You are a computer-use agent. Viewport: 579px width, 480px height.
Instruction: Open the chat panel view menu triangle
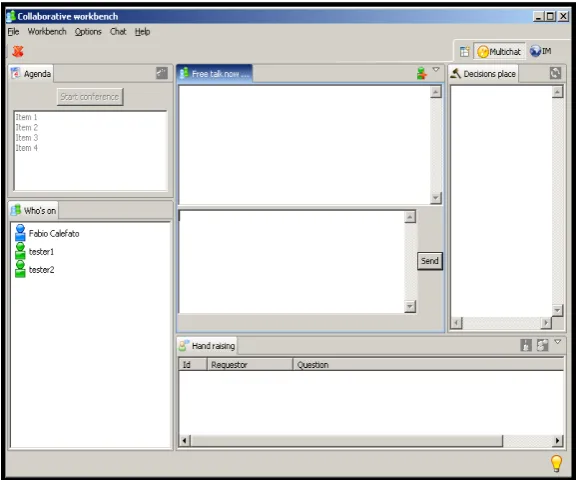point(436,69)
